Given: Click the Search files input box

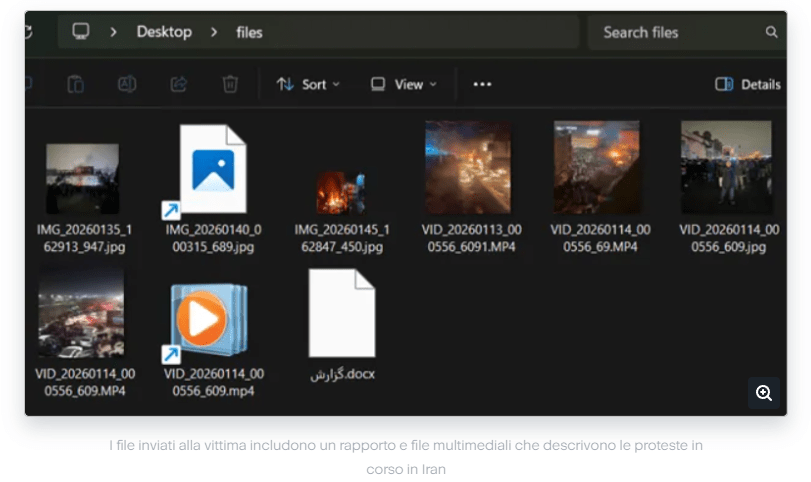Looking at the screenshot, I should click(x=675, y=32).
